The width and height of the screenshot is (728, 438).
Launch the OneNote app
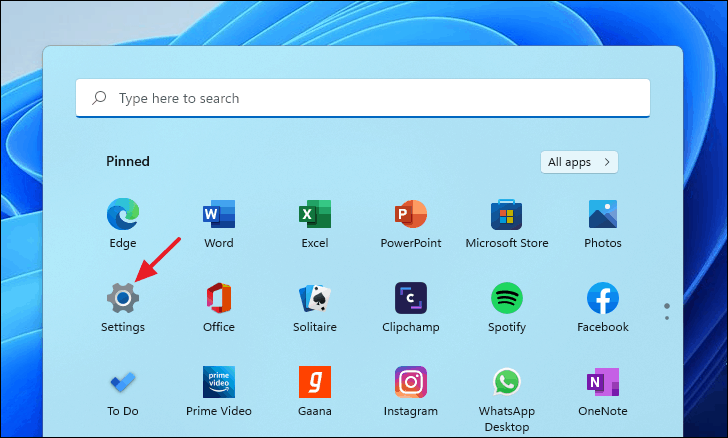[603, 382]
